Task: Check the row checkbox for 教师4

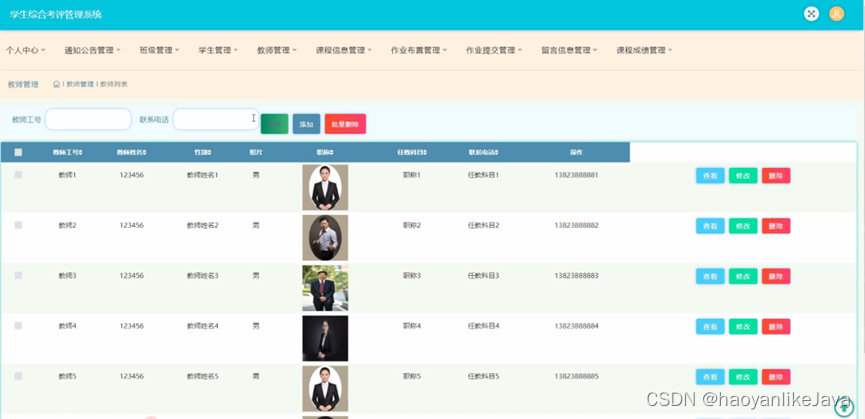Action: point(18,326)
